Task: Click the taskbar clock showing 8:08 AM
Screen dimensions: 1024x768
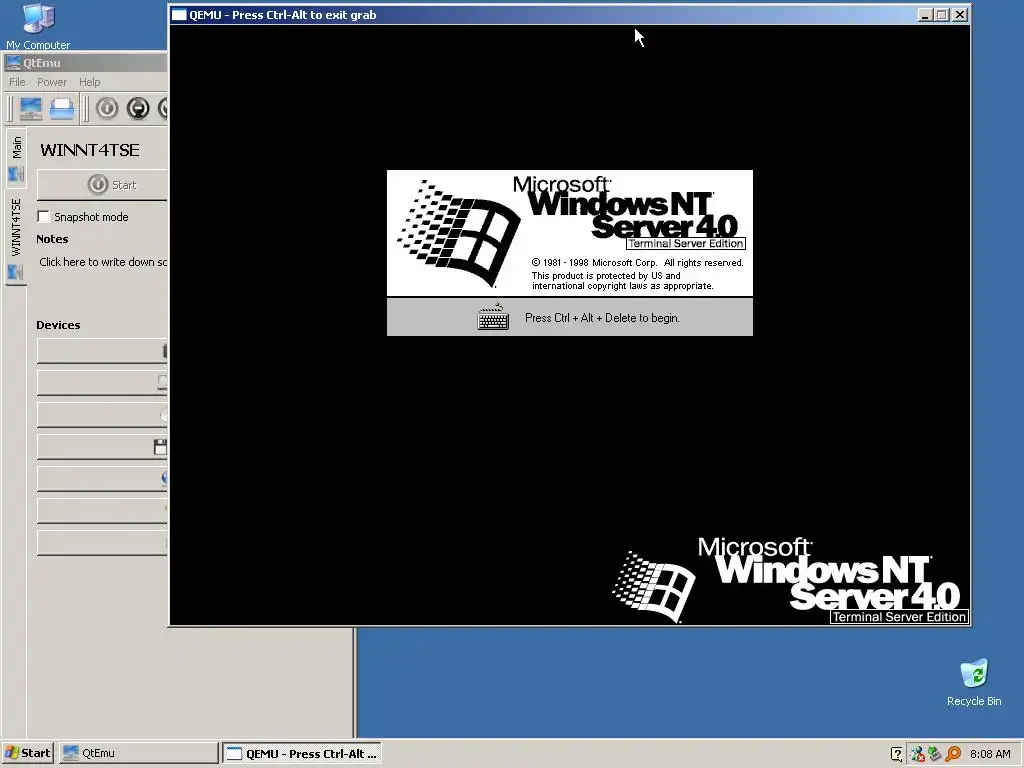Action: [990, 754]
